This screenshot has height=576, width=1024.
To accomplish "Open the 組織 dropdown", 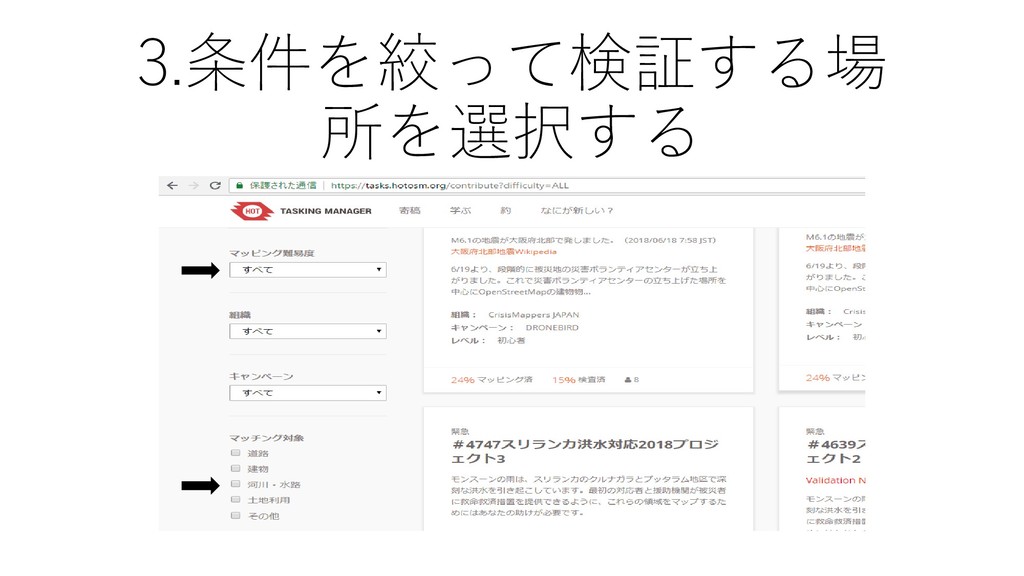I will [x=308, y=331].
